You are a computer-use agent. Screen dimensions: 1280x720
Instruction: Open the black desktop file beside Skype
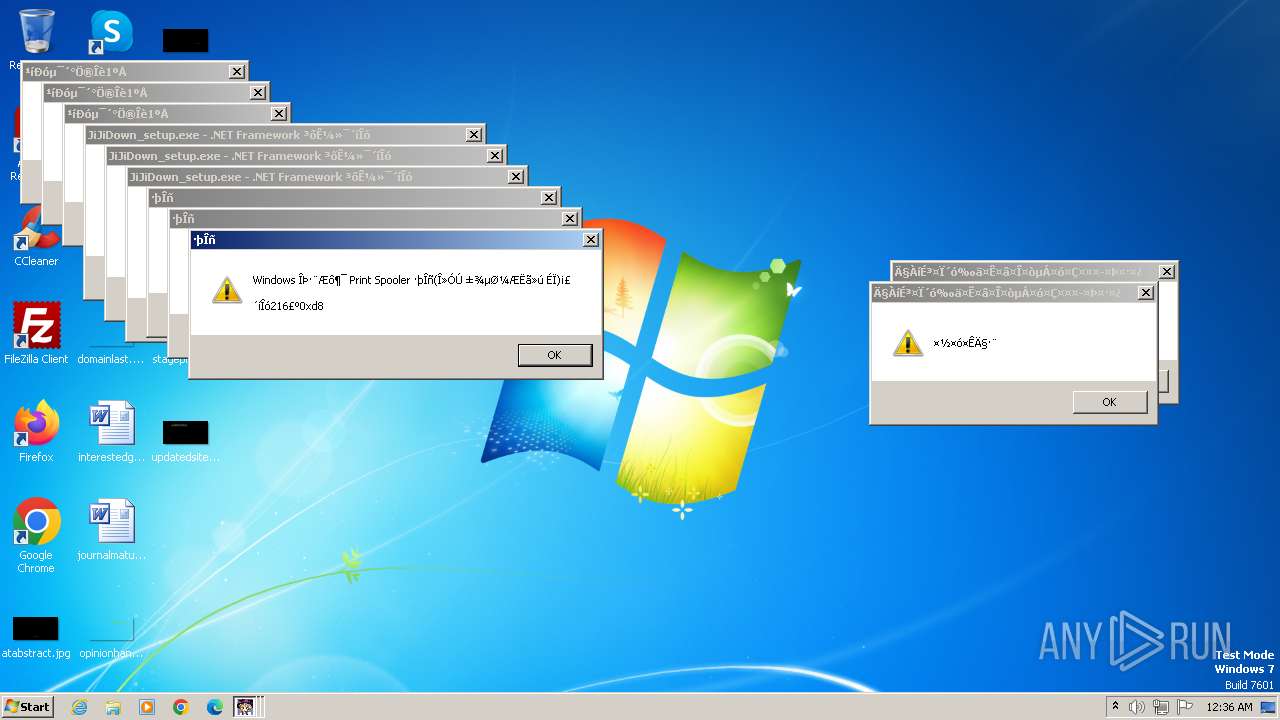185,40
